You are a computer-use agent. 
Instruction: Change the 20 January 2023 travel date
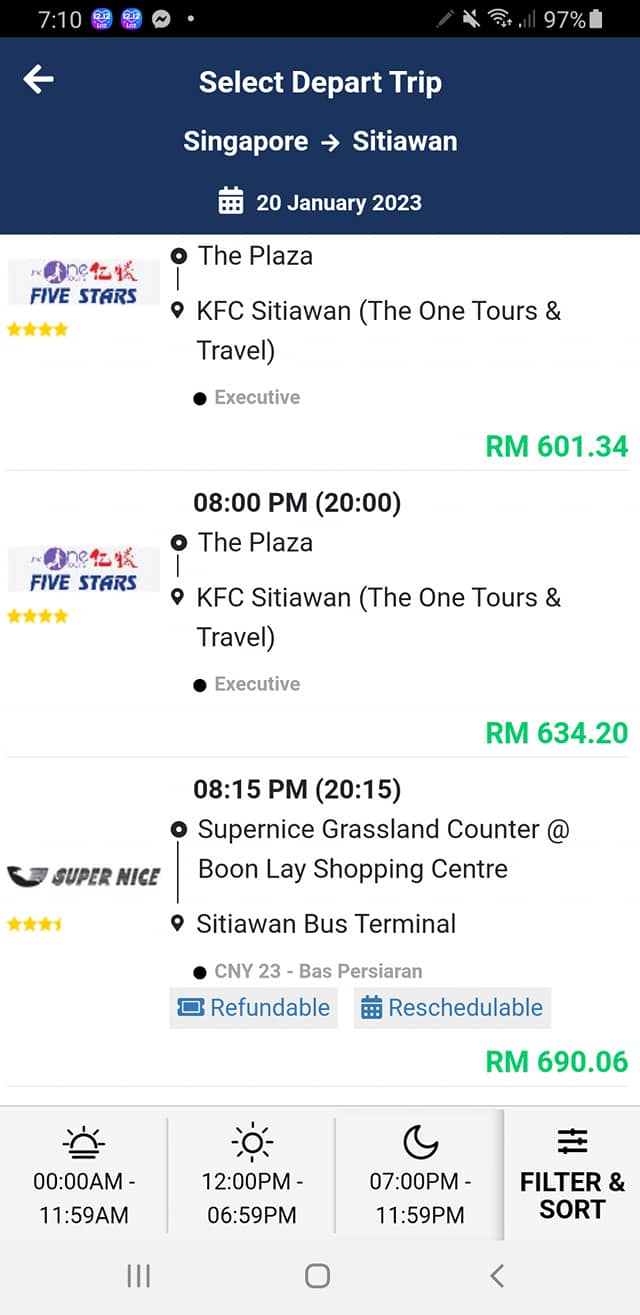[338, 203]
